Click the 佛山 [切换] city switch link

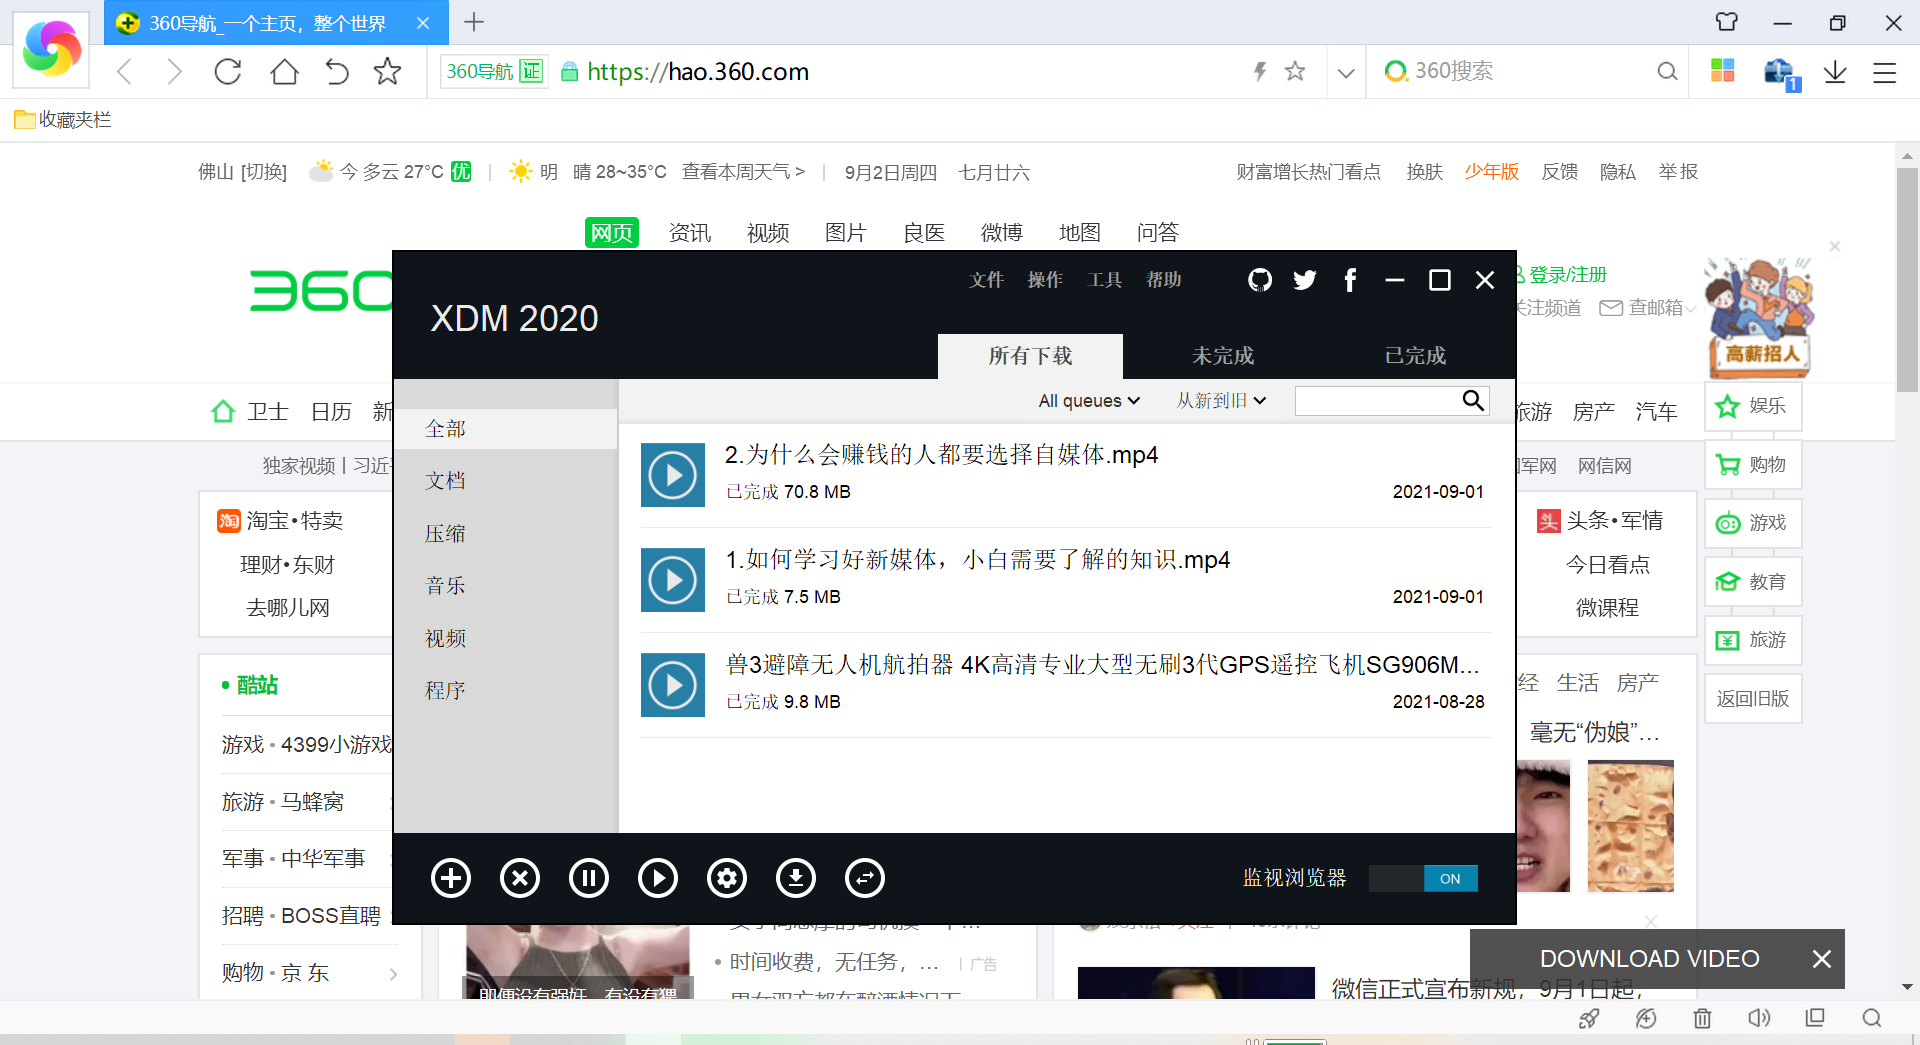tap(242, 172)
